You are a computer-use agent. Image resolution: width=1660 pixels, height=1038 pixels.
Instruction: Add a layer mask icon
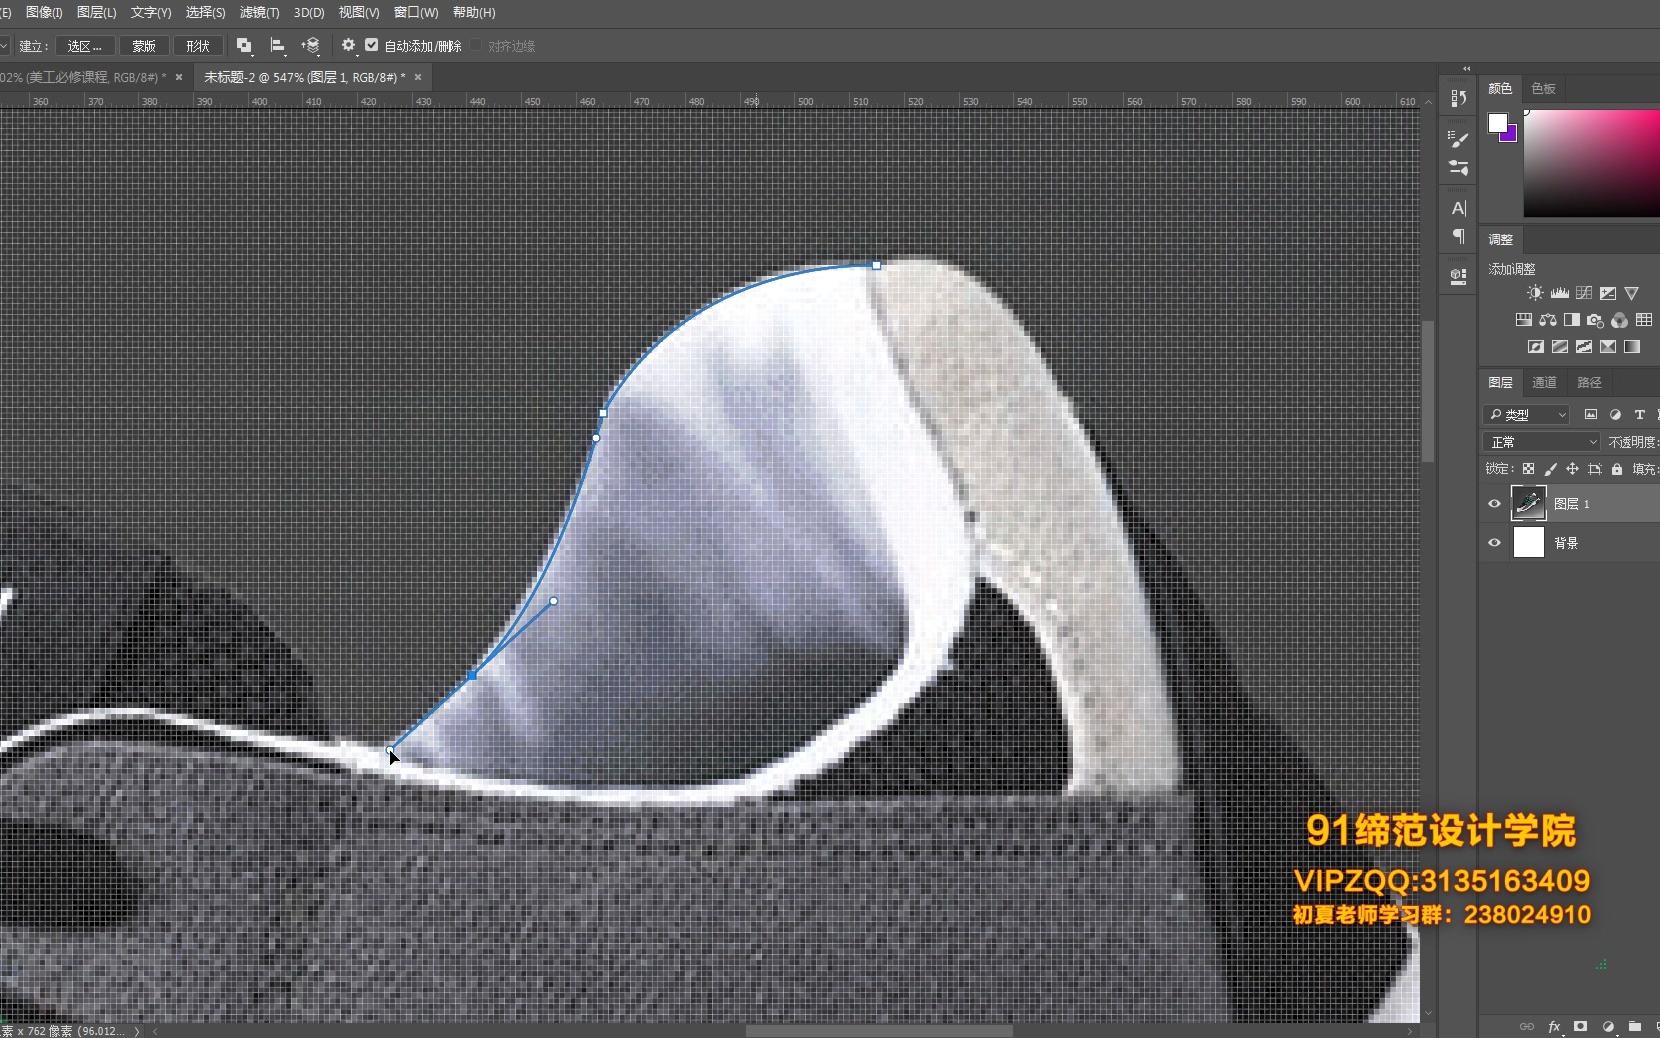point(1580,1026)
